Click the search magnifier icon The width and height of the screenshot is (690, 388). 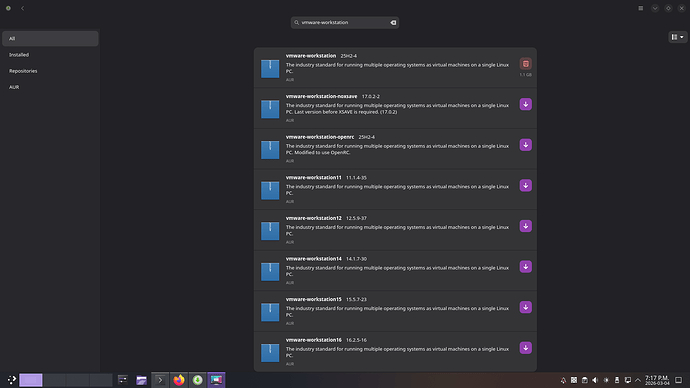click(297, 22)
